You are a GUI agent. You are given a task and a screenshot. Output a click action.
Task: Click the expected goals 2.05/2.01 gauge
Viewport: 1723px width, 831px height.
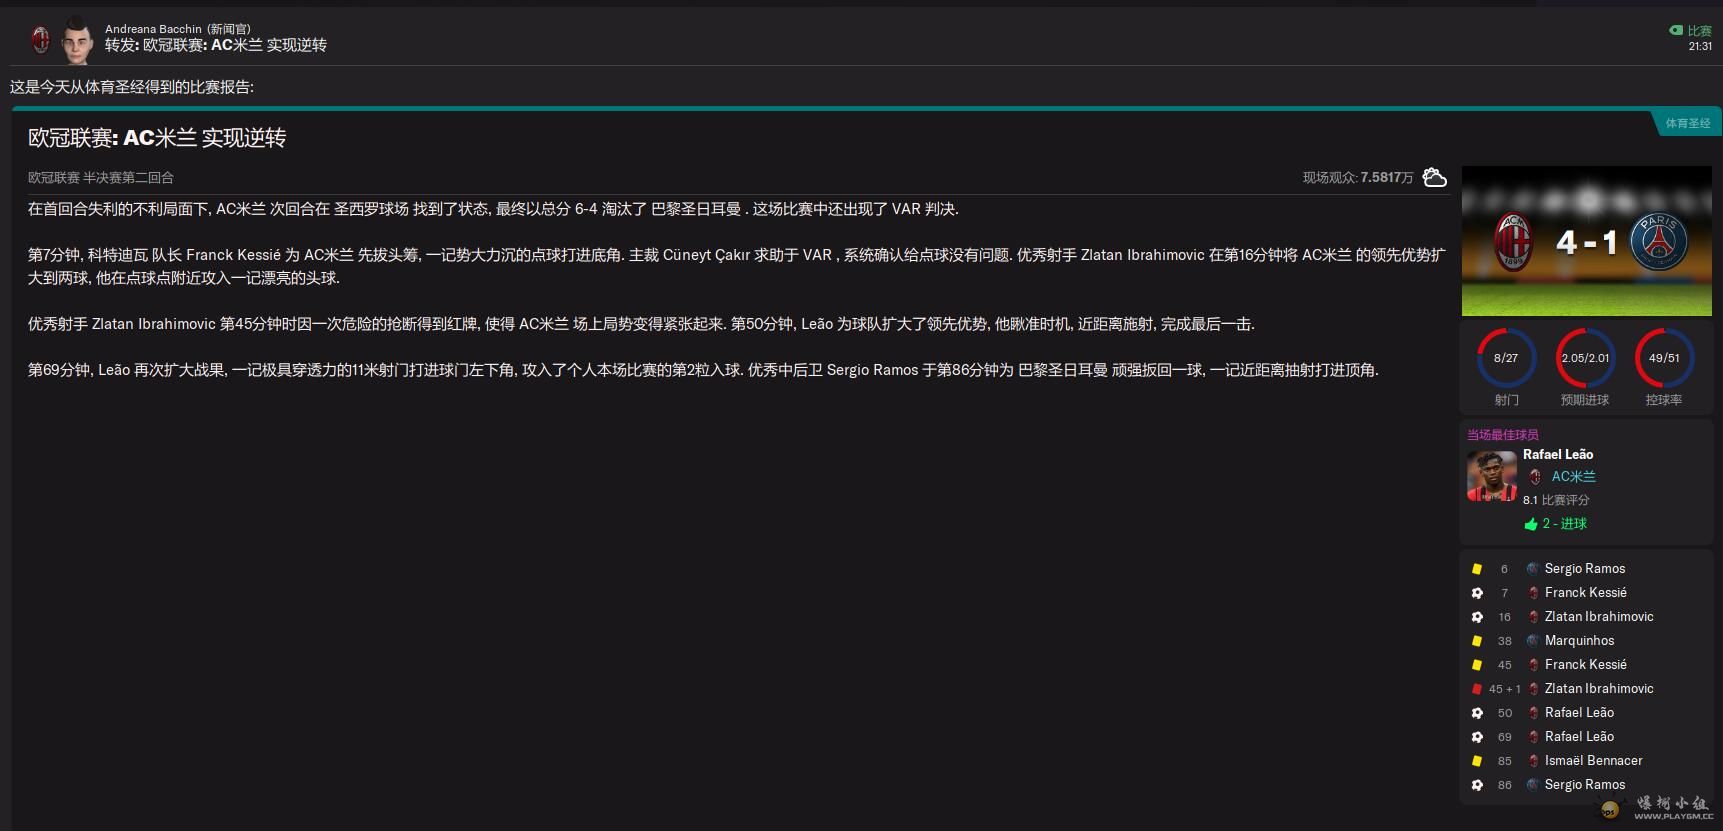pos(1585,358)
